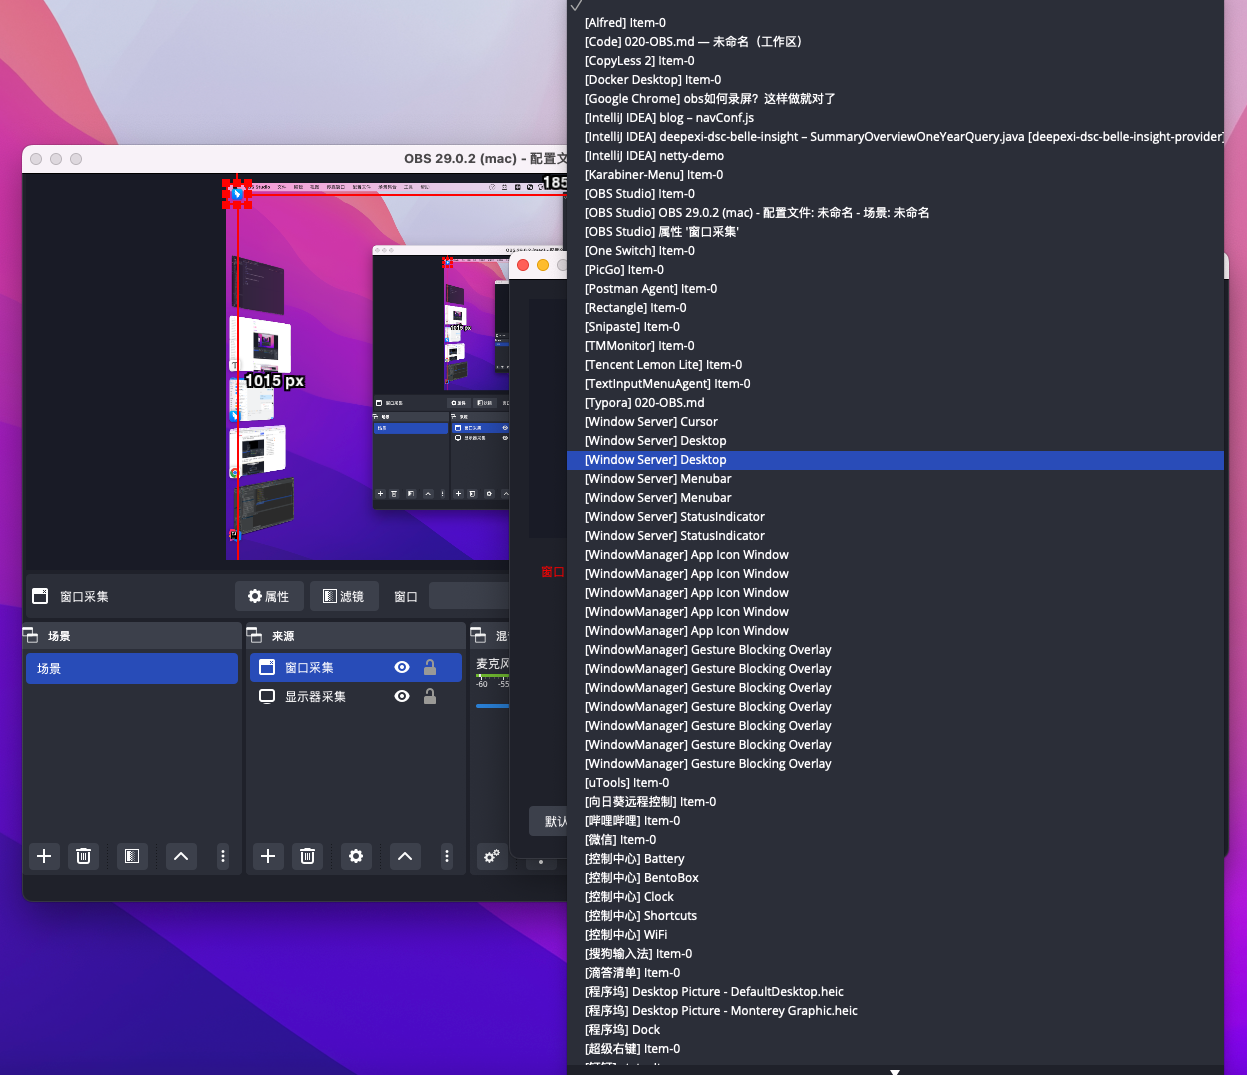
Task: Hide the 显示器采集 source with eye icon
Action: (x=402, y=696)
